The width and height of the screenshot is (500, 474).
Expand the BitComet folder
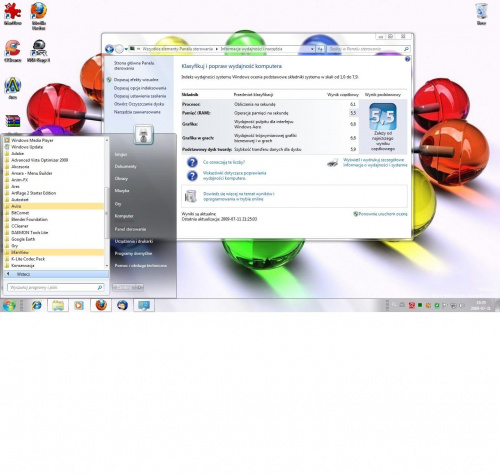coord(54,213)
